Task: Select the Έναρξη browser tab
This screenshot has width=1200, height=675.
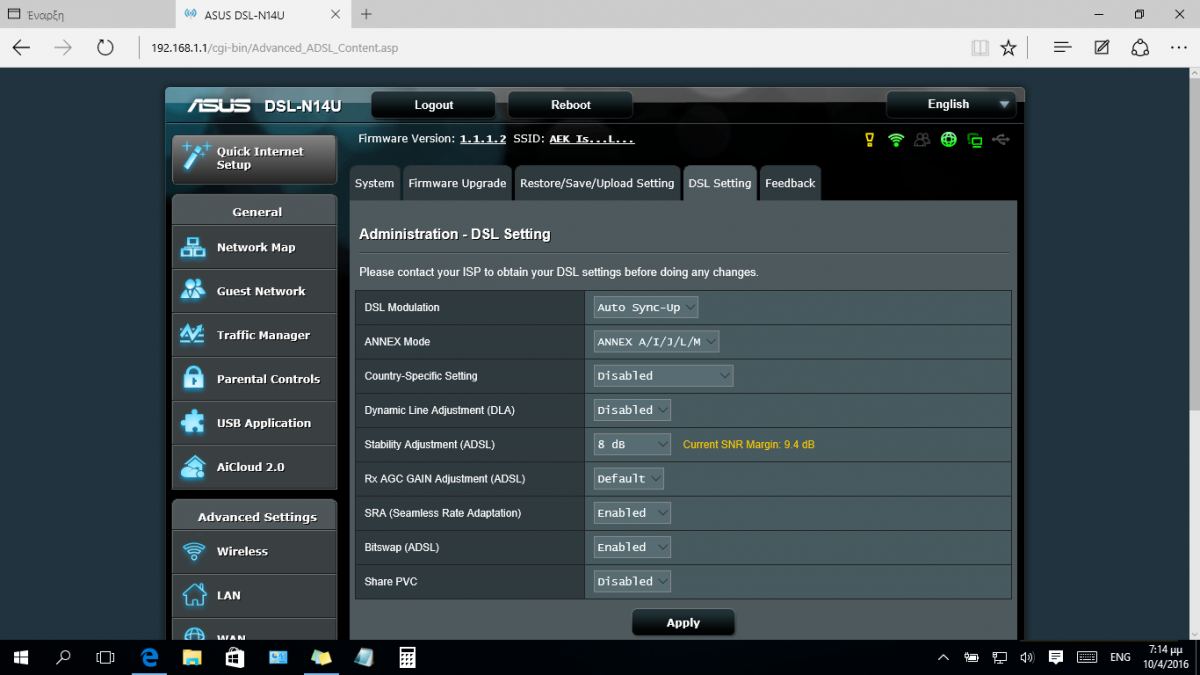Action: pyautogui.click(x=87, y=14)
